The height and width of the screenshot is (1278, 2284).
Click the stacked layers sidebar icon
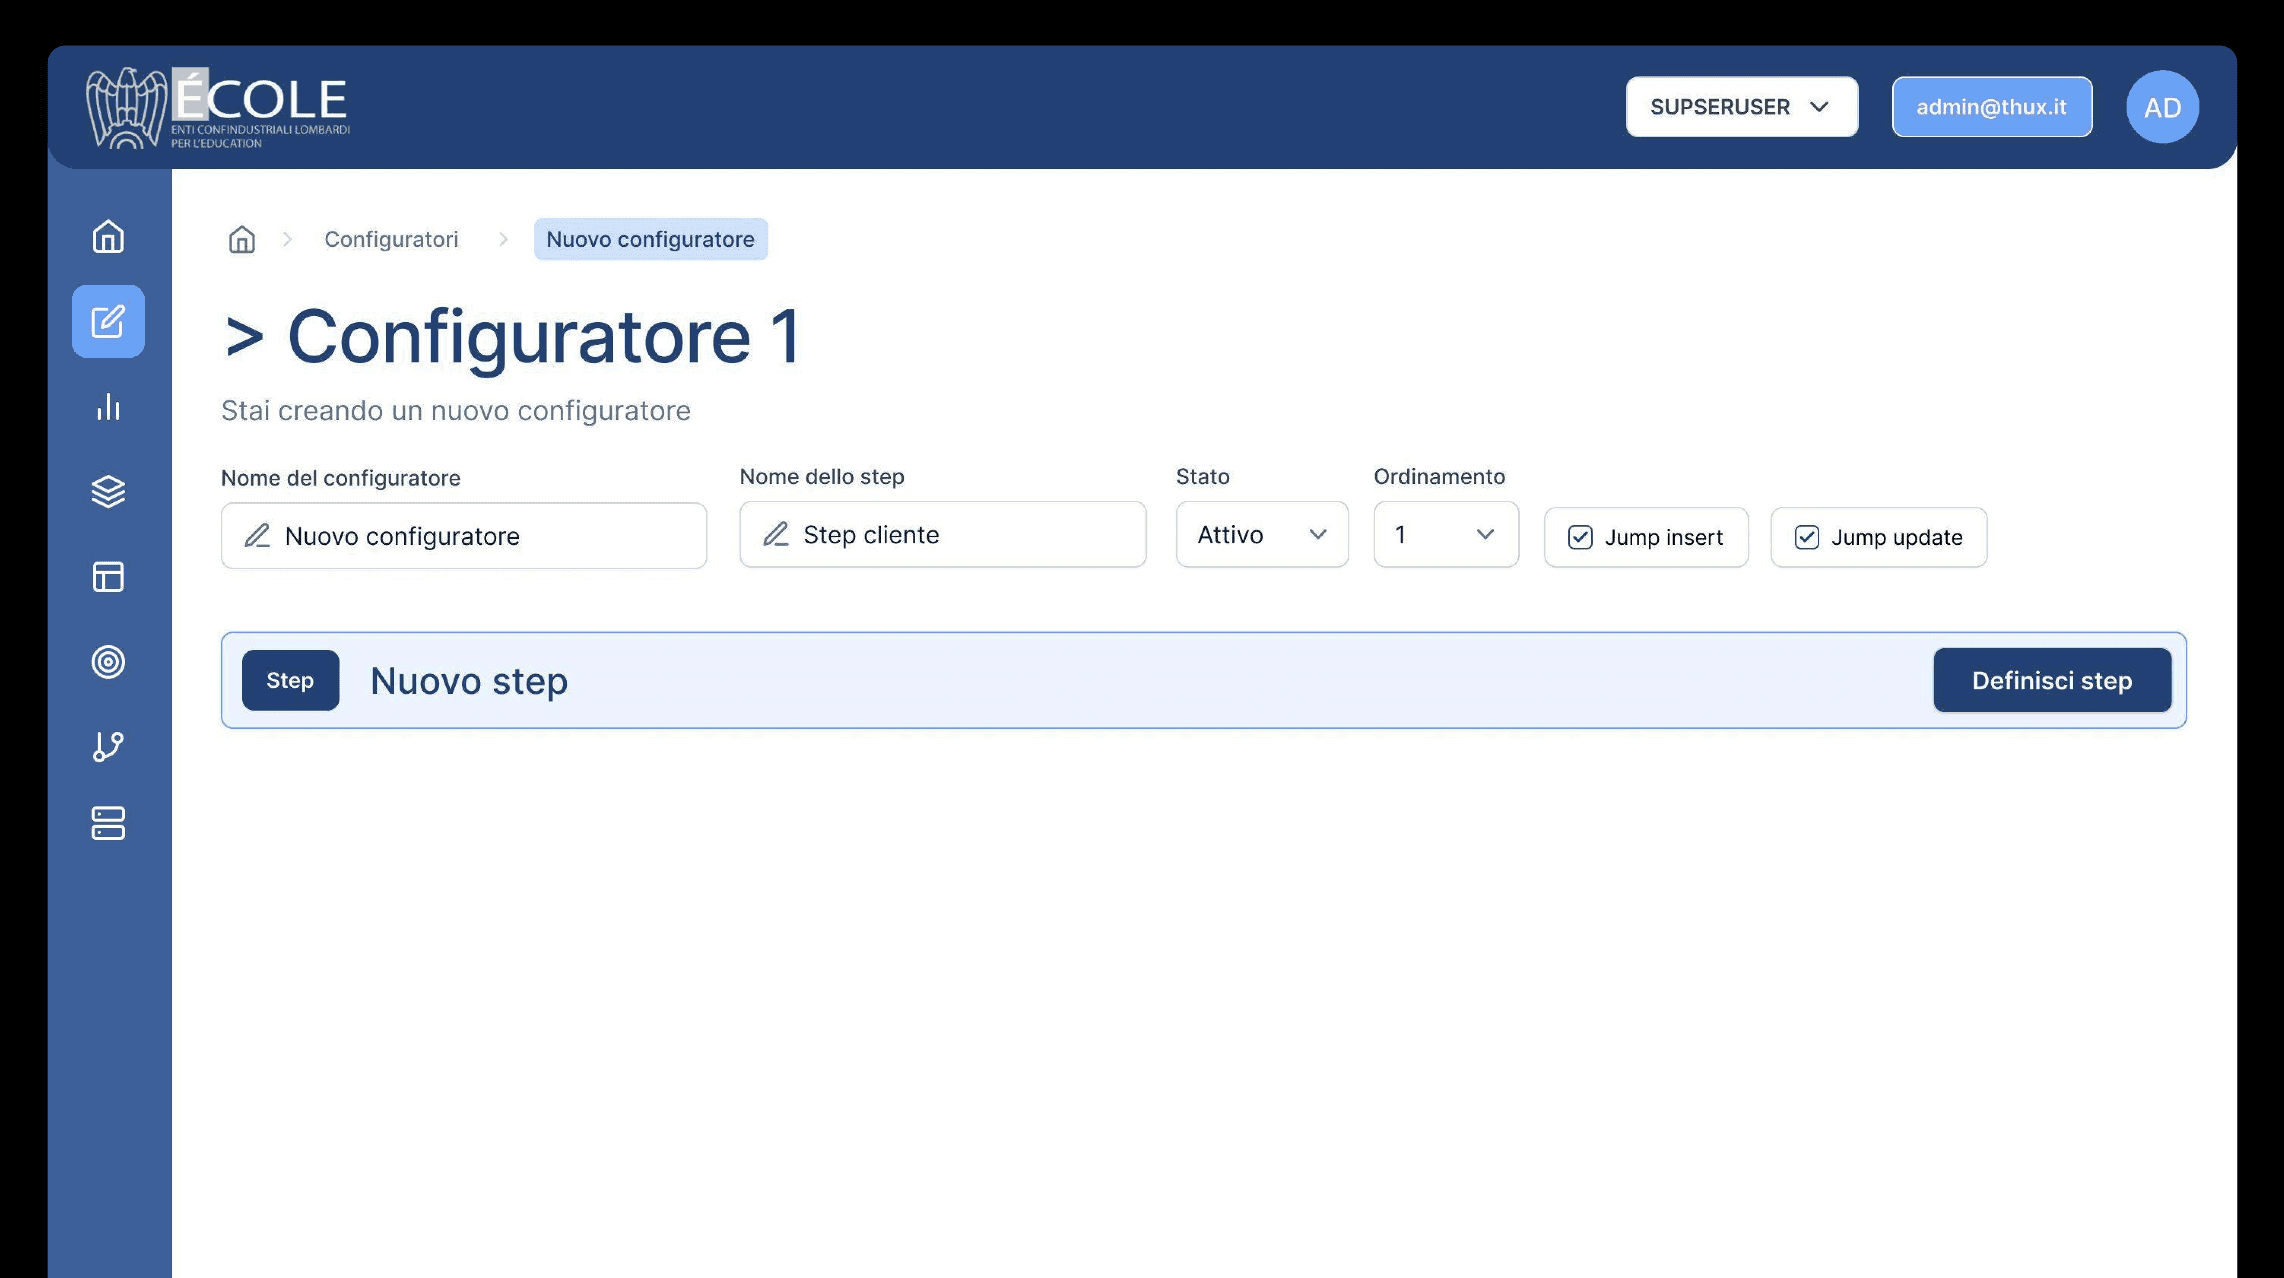pyautogui.click(x=108, y=491)
